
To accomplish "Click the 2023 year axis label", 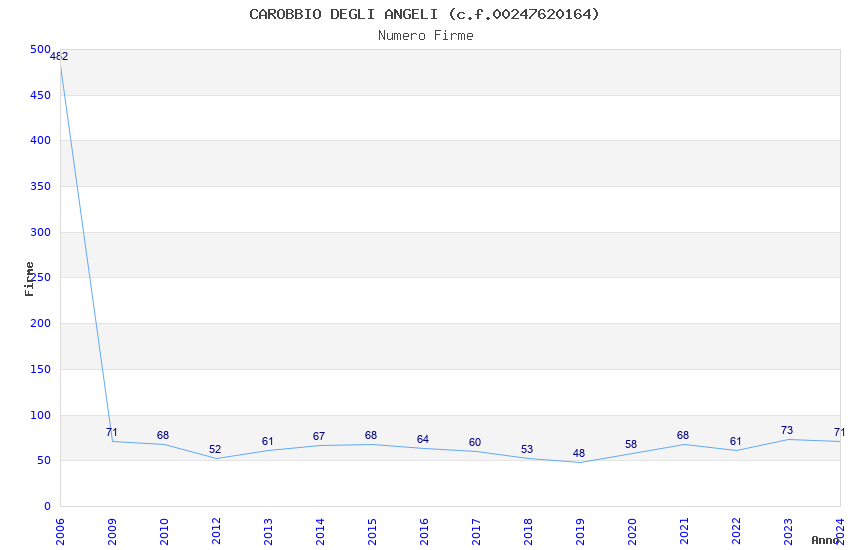I will pyautogui.click(x=788, y=532).
